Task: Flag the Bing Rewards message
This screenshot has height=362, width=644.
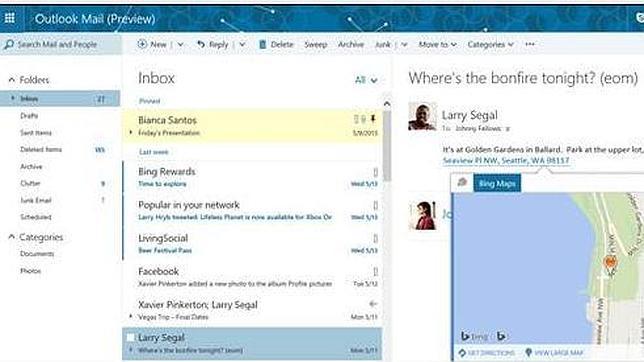Action: [375, 172]
